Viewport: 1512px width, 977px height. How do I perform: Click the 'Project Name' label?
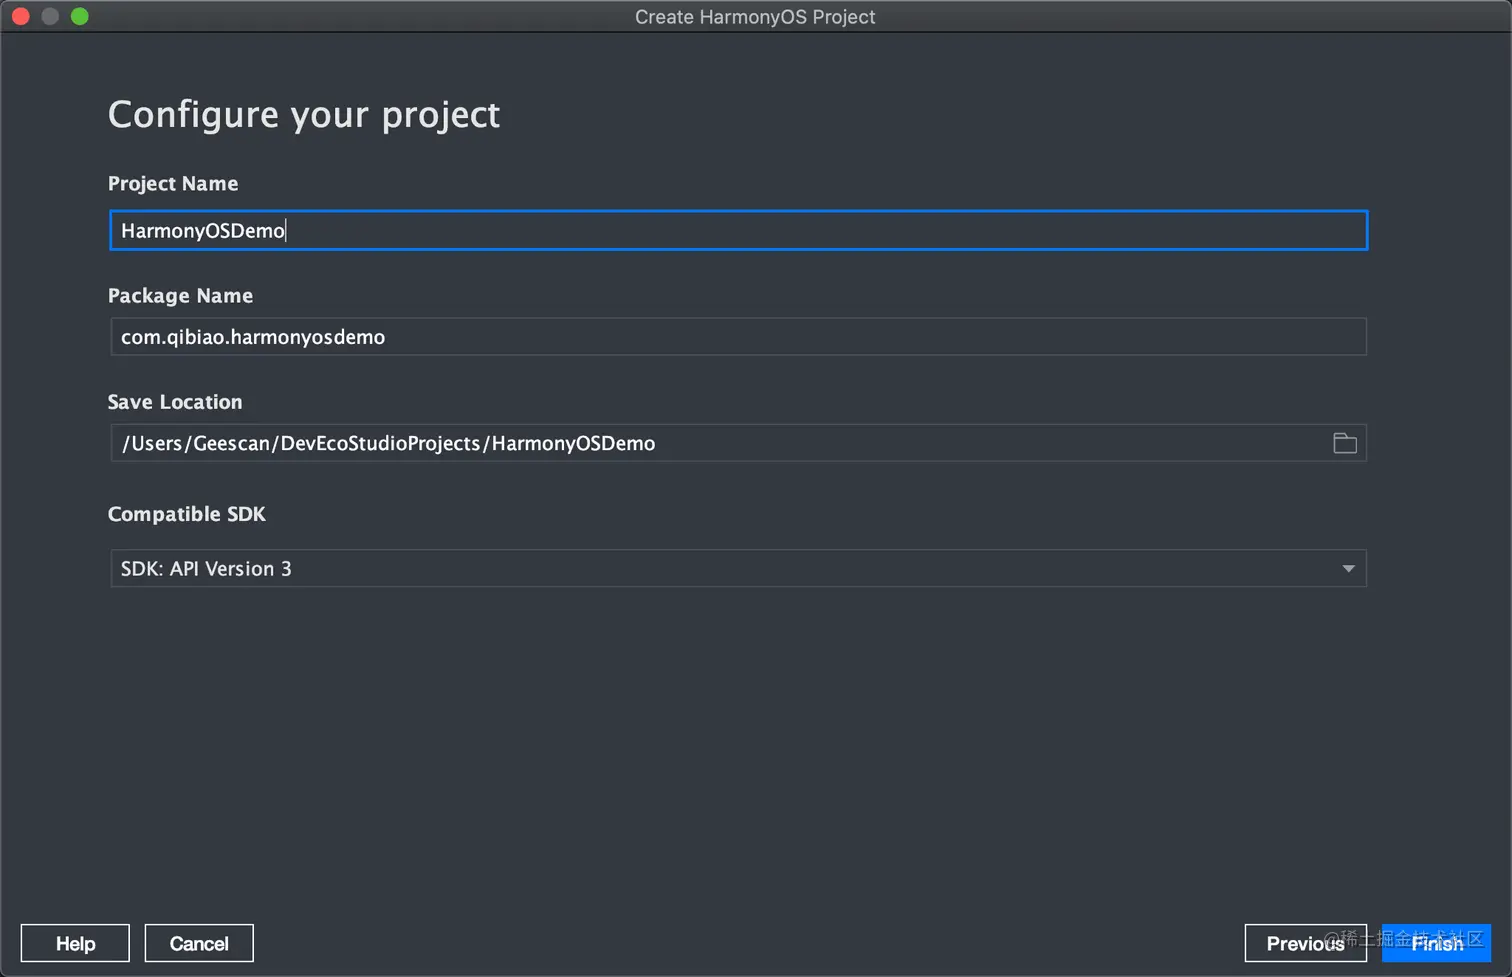(x=173, y=183)
